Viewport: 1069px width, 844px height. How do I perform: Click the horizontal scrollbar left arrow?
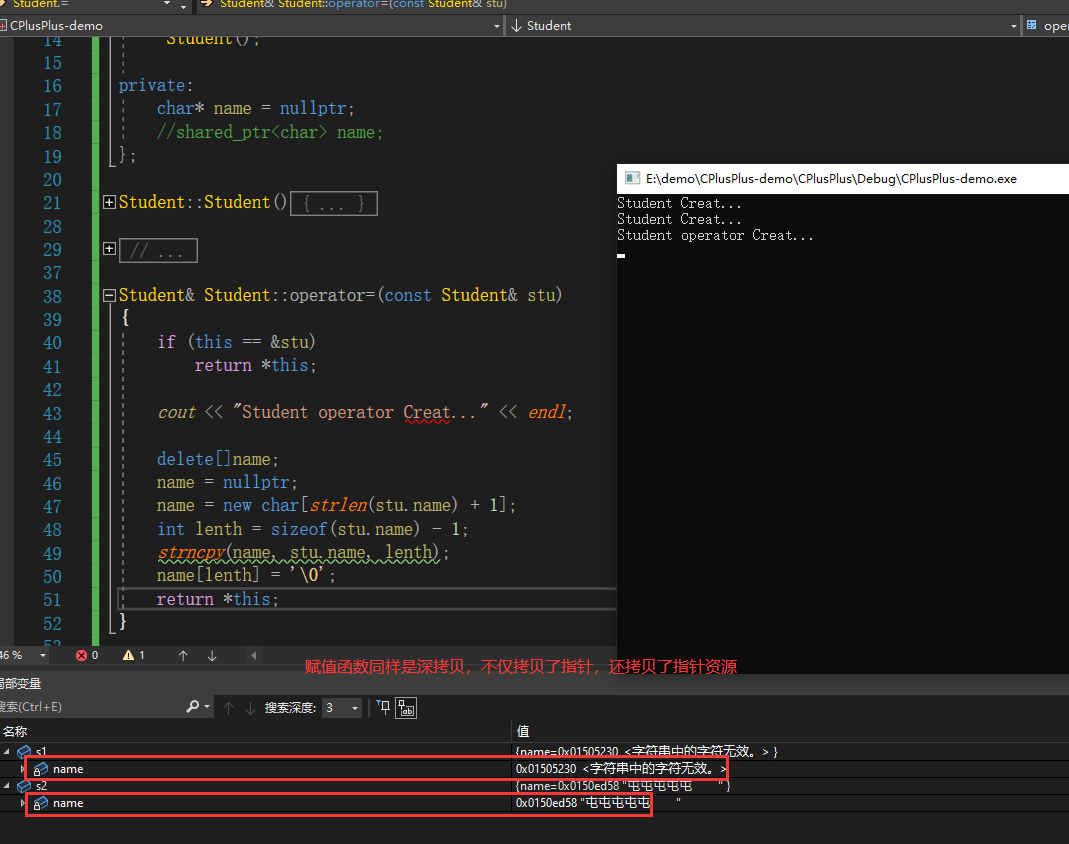pyautogui.click(x=254, y=655)
